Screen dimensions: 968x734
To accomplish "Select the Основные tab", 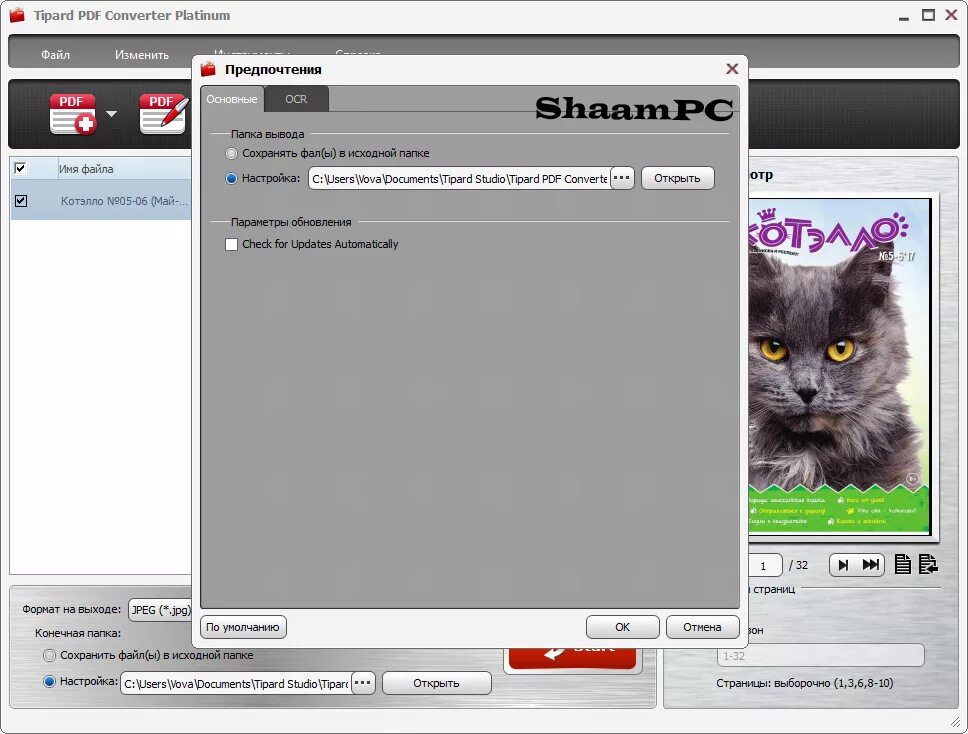I will (232, 99).
